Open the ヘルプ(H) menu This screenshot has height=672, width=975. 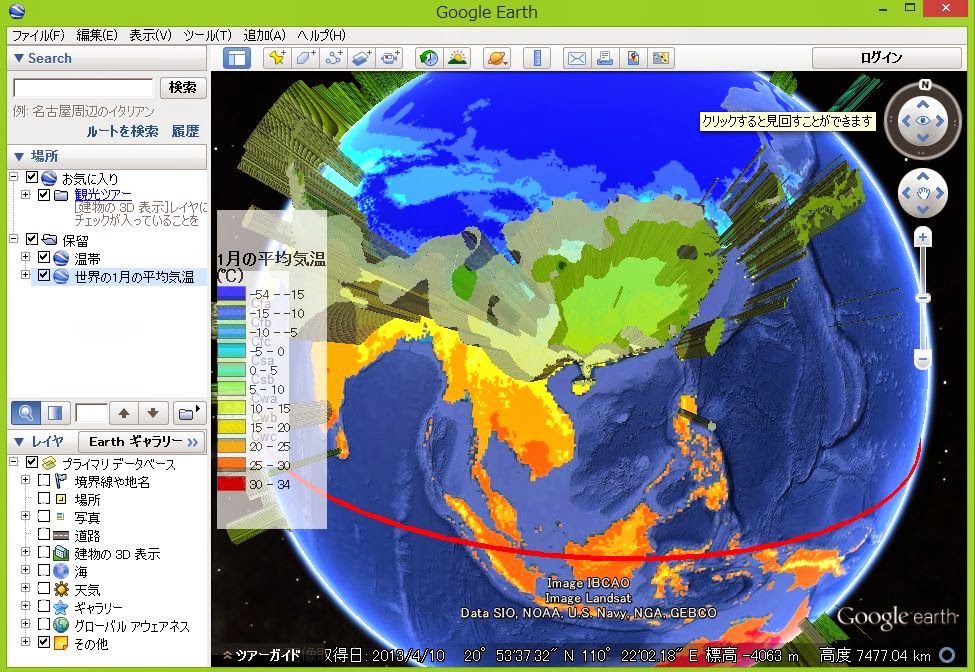[x=321, y=35]
